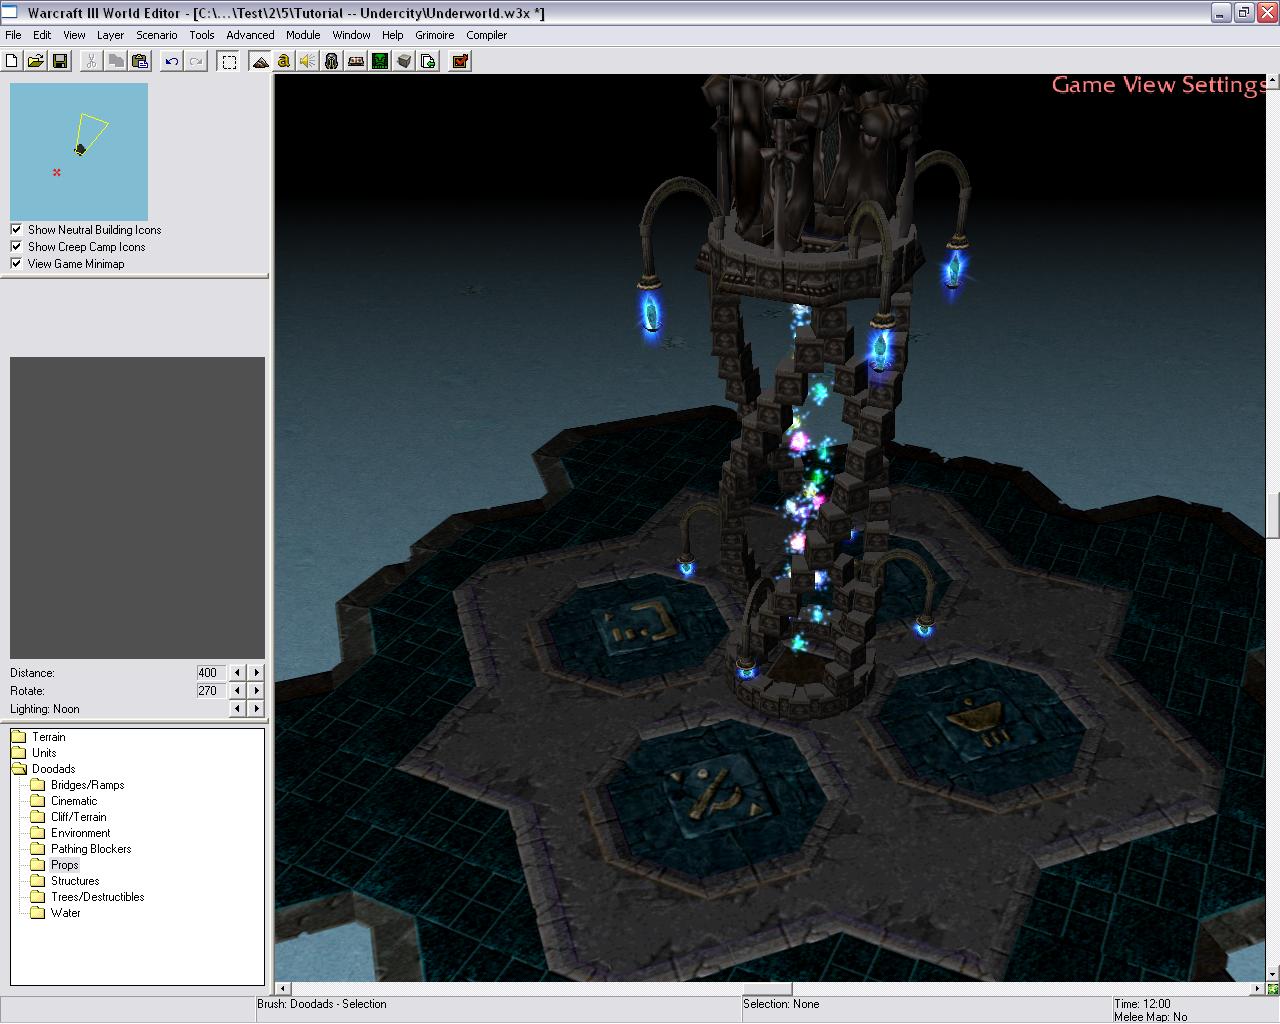The image size is (1280, 1024).
Task: Activate the Selection Brush dashed-box icon
Action: [229, 61]
